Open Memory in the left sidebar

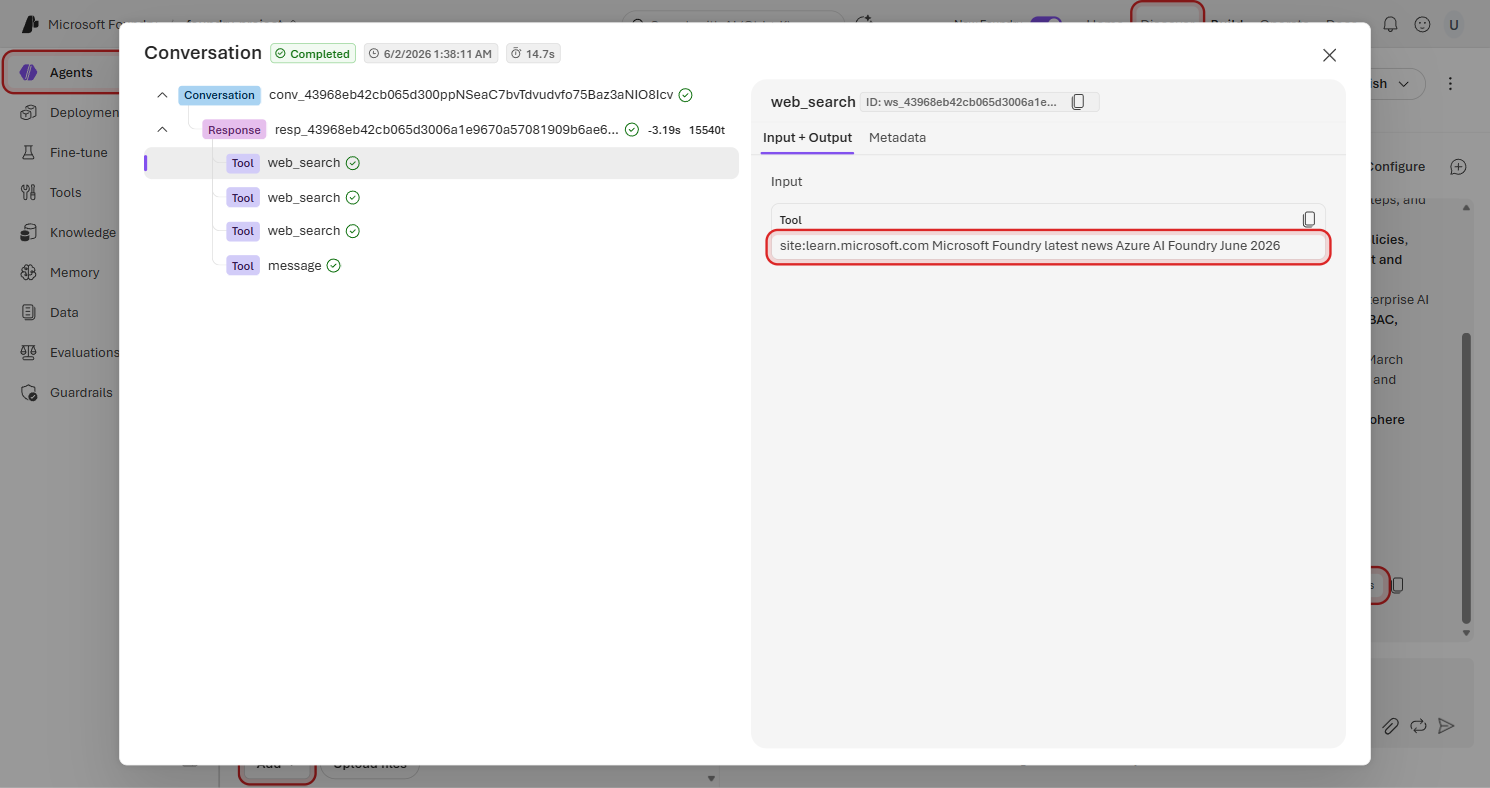point(74,272)
